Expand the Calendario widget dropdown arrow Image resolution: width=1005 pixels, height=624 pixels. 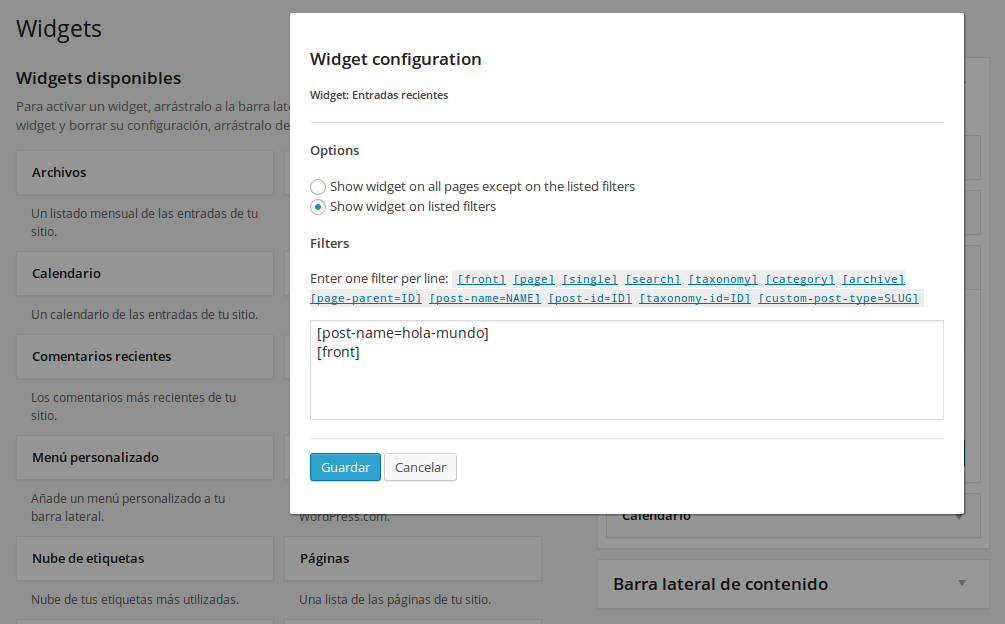tap(960, 517)
